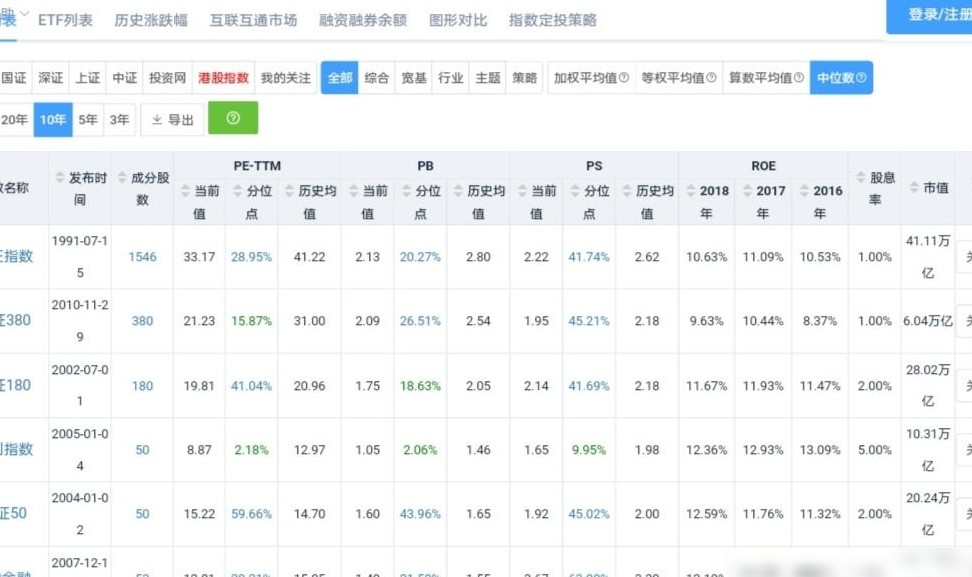Sort by 市值 column arrows
This screenshot has width=972, height=577.
[914, 187]
